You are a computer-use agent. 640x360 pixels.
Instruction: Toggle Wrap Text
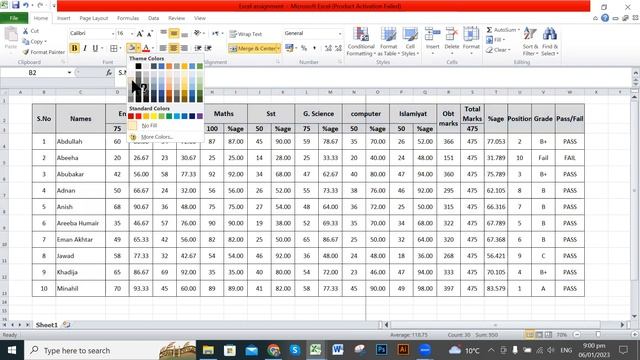click(246, 34)
